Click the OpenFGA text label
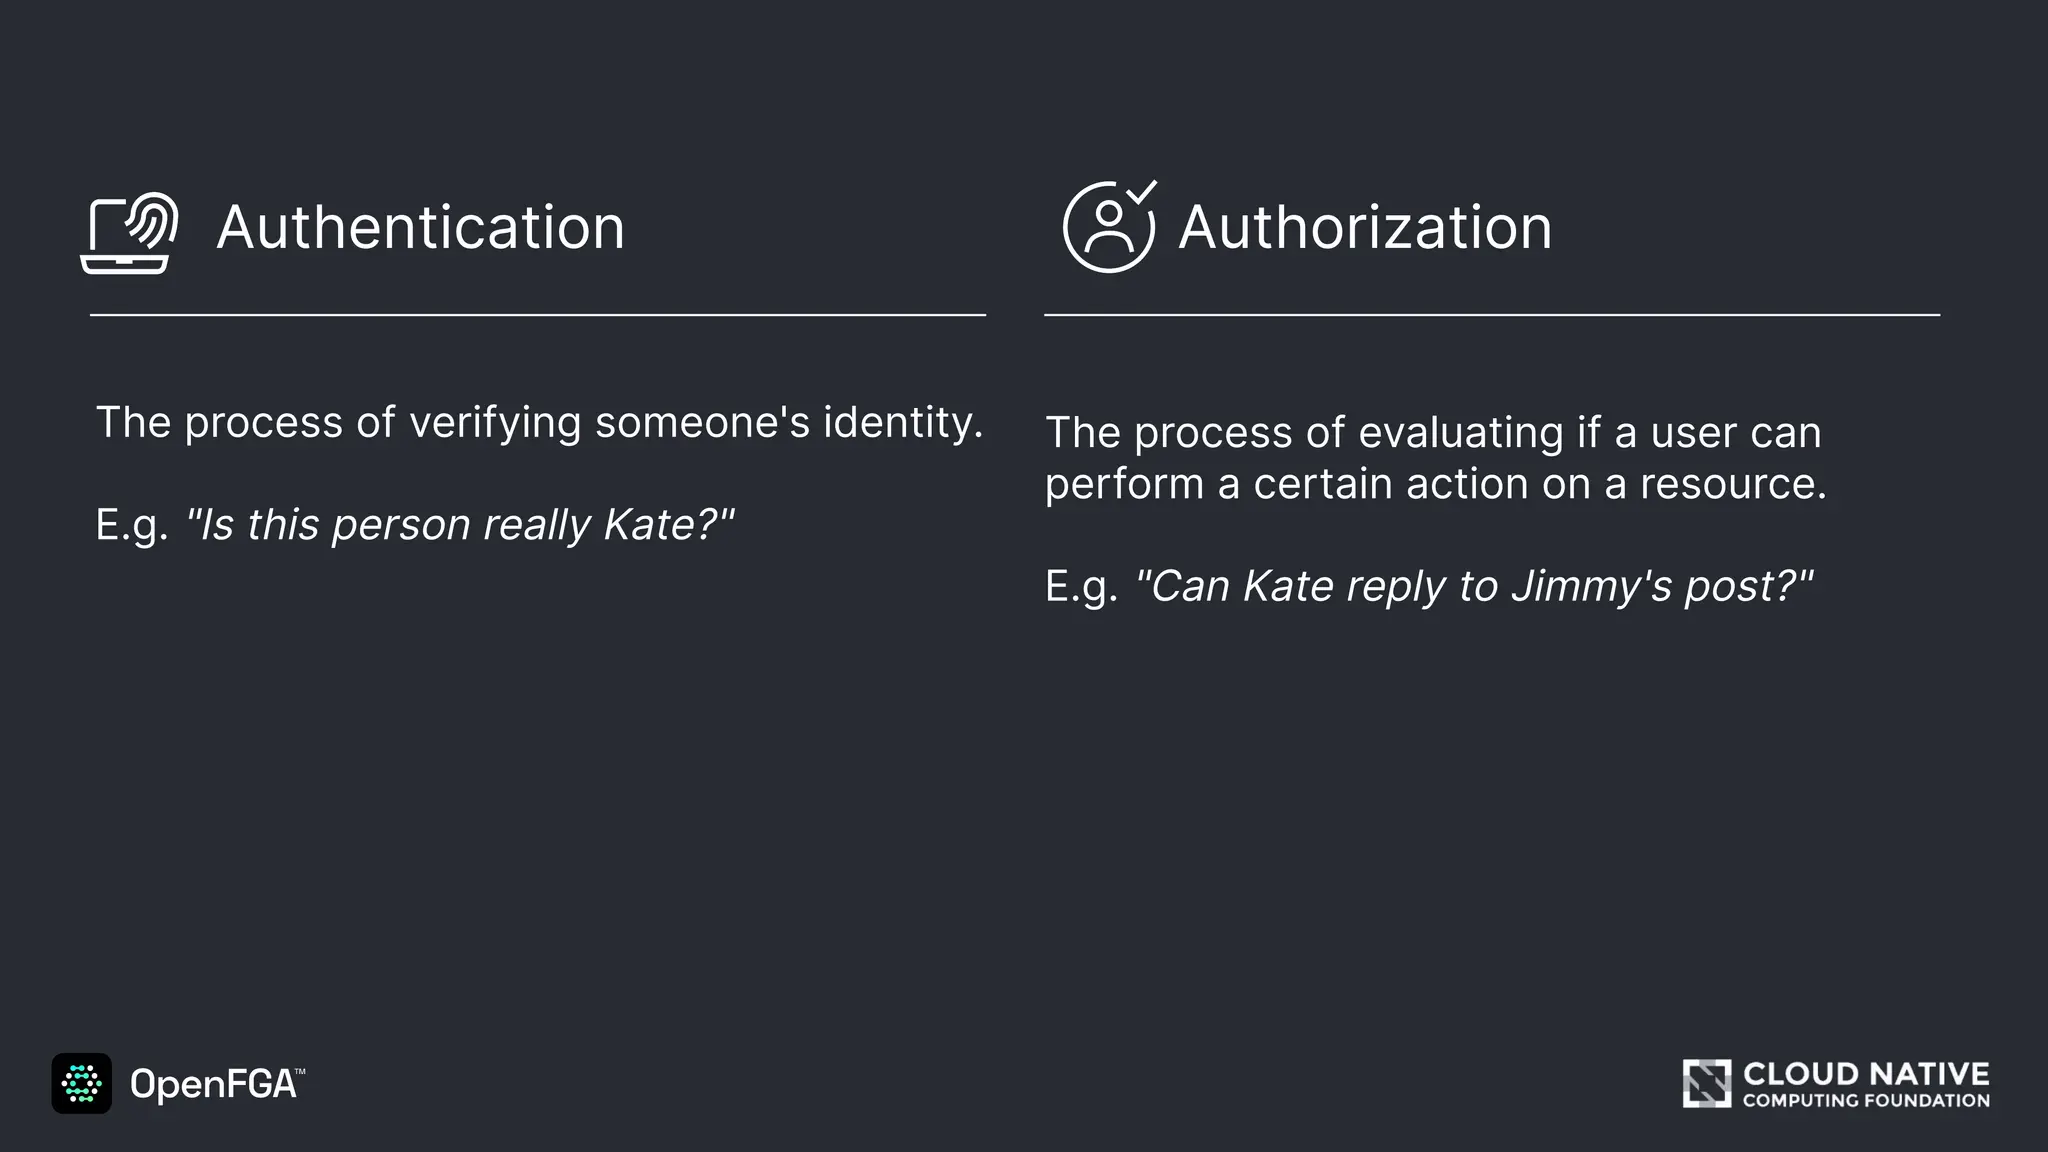The width and height of the screenshot is (2048, 1152). pyautogui.click(x=213, y=1084)
